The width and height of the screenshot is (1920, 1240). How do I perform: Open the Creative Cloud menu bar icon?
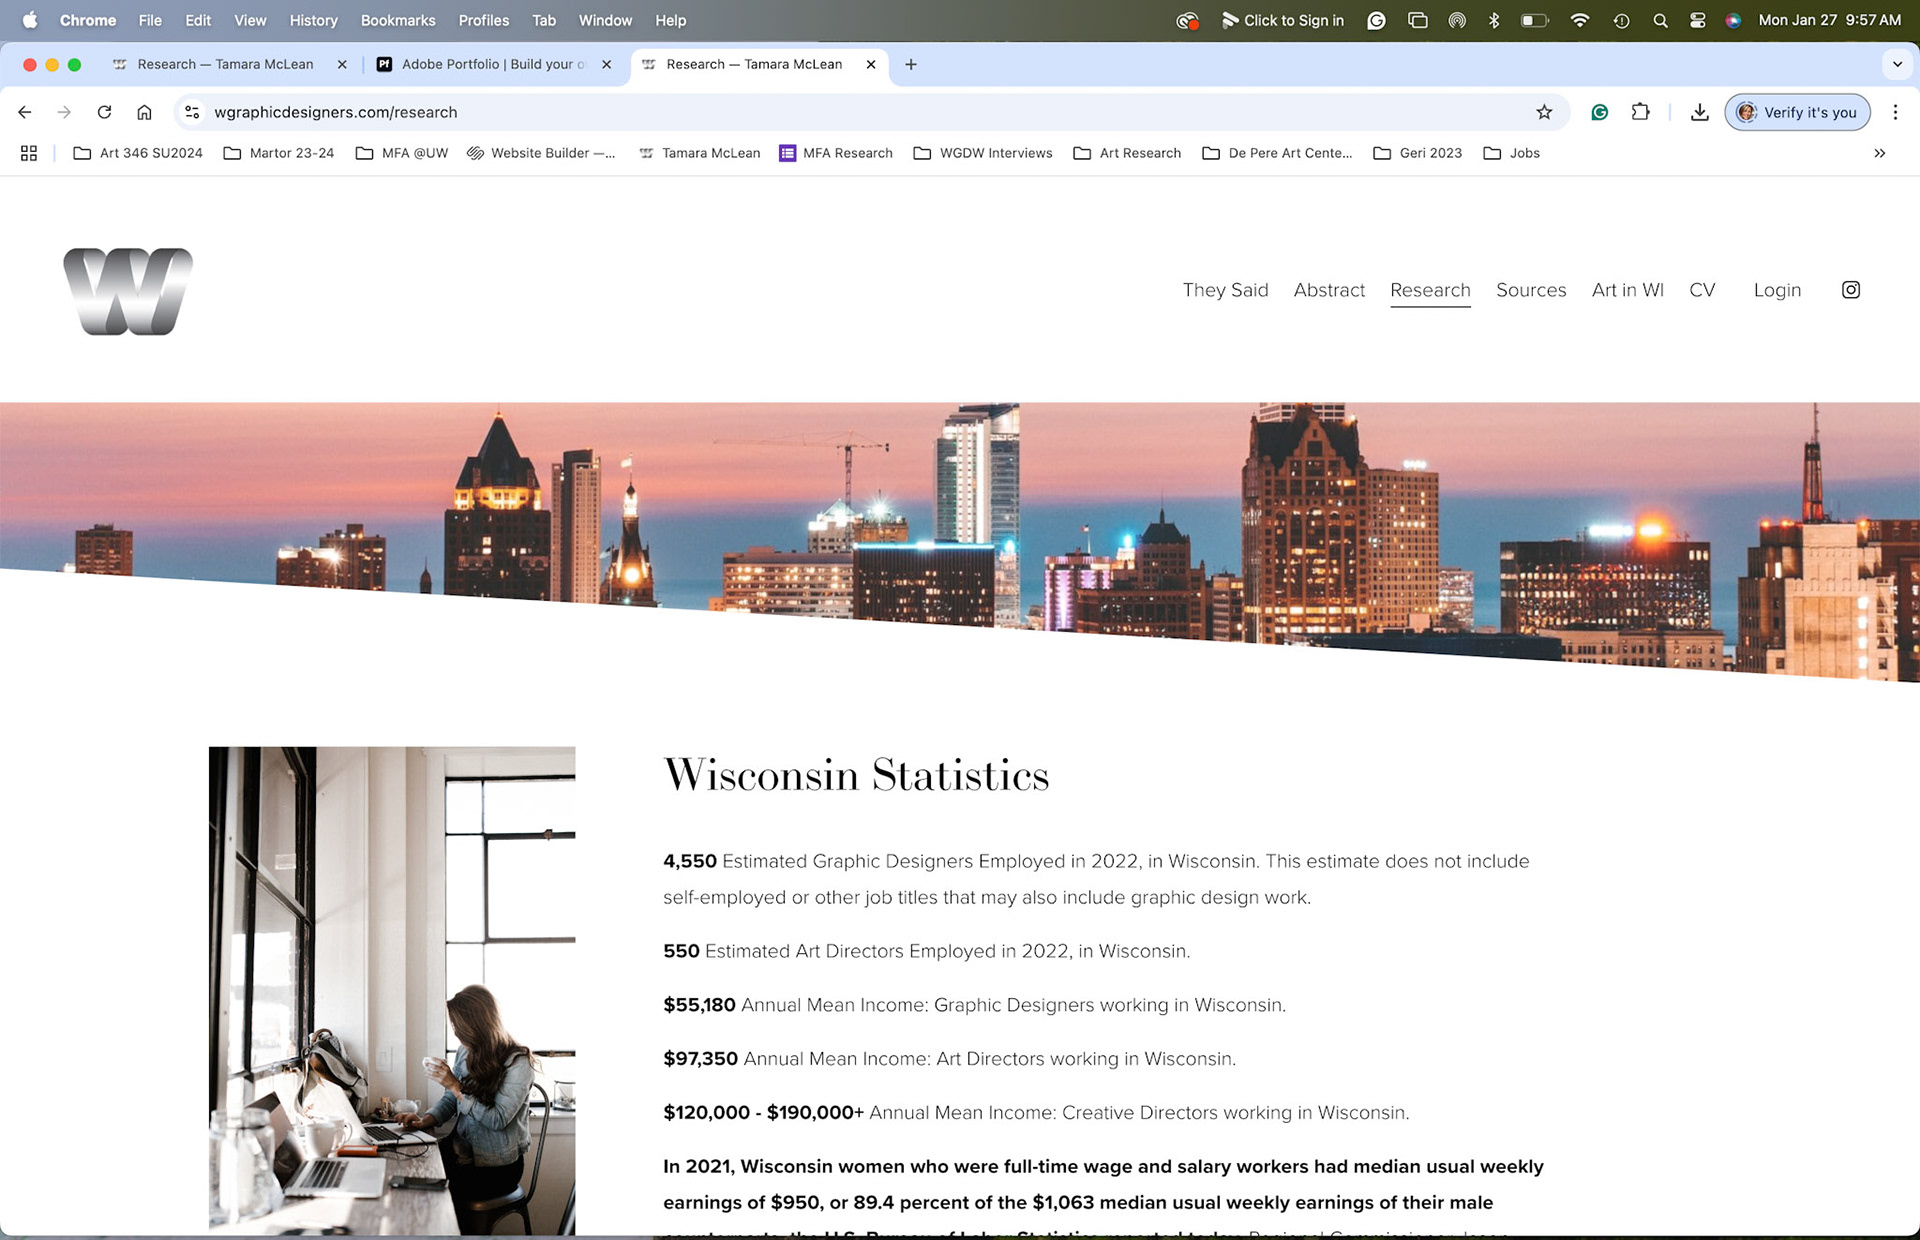point(1187,20)
